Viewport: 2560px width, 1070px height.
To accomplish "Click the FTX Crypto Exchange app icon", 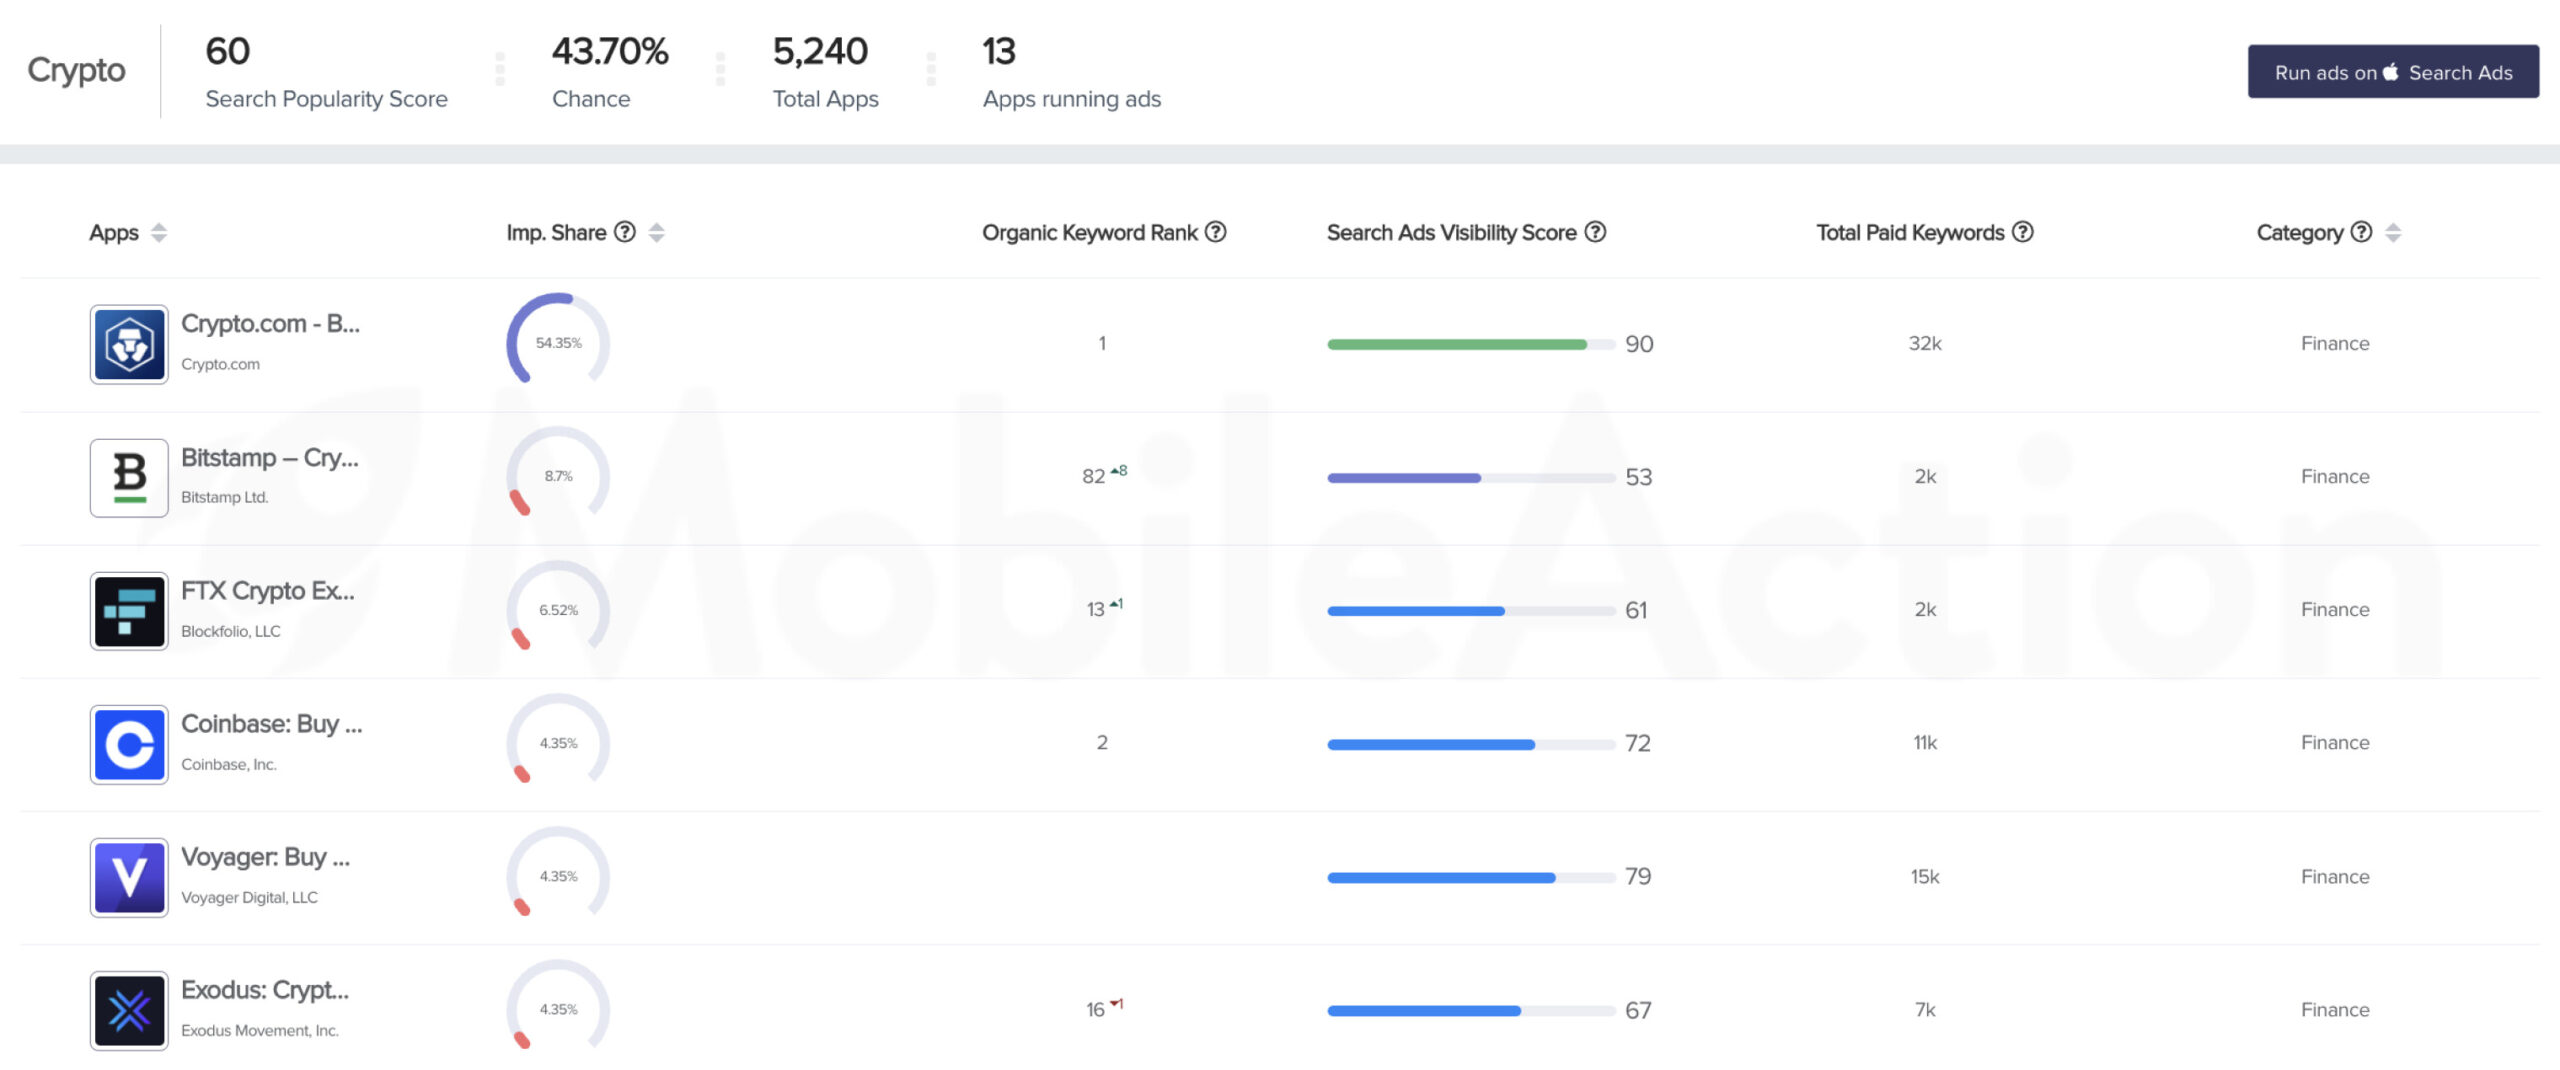I will 129,611.
